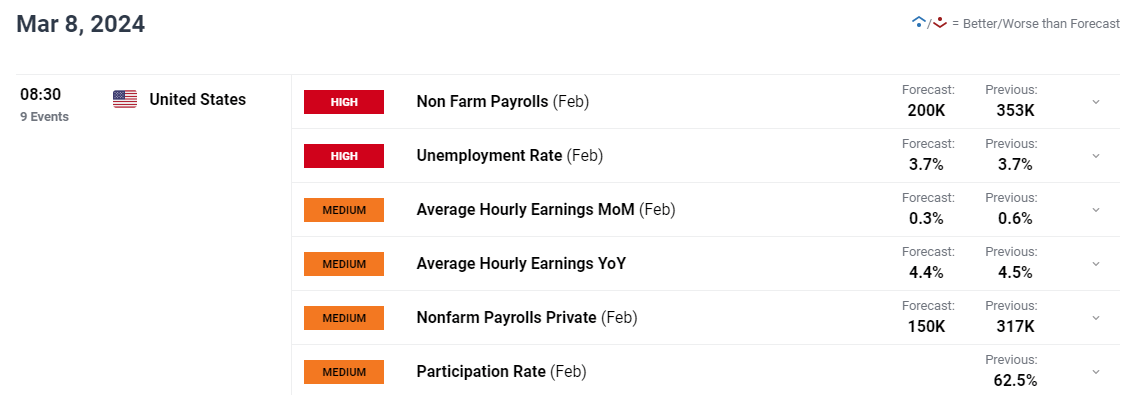Click the red worse-than-forecast legend icon
Image resolution: width=1137 pixels, height=395 pixels.
[939, 22]
